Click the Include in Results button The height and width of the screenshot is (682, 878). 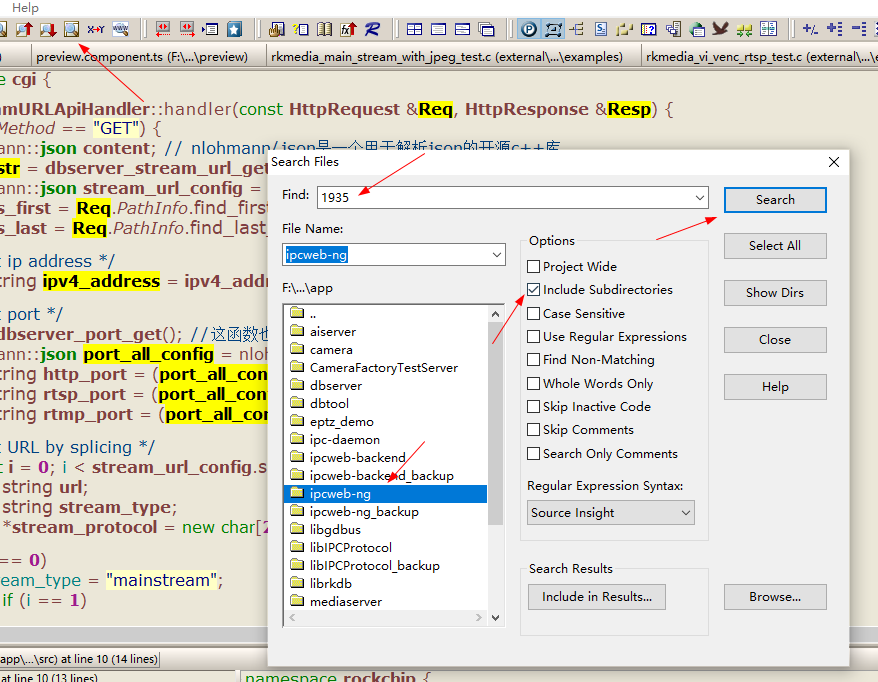(596, 597)
